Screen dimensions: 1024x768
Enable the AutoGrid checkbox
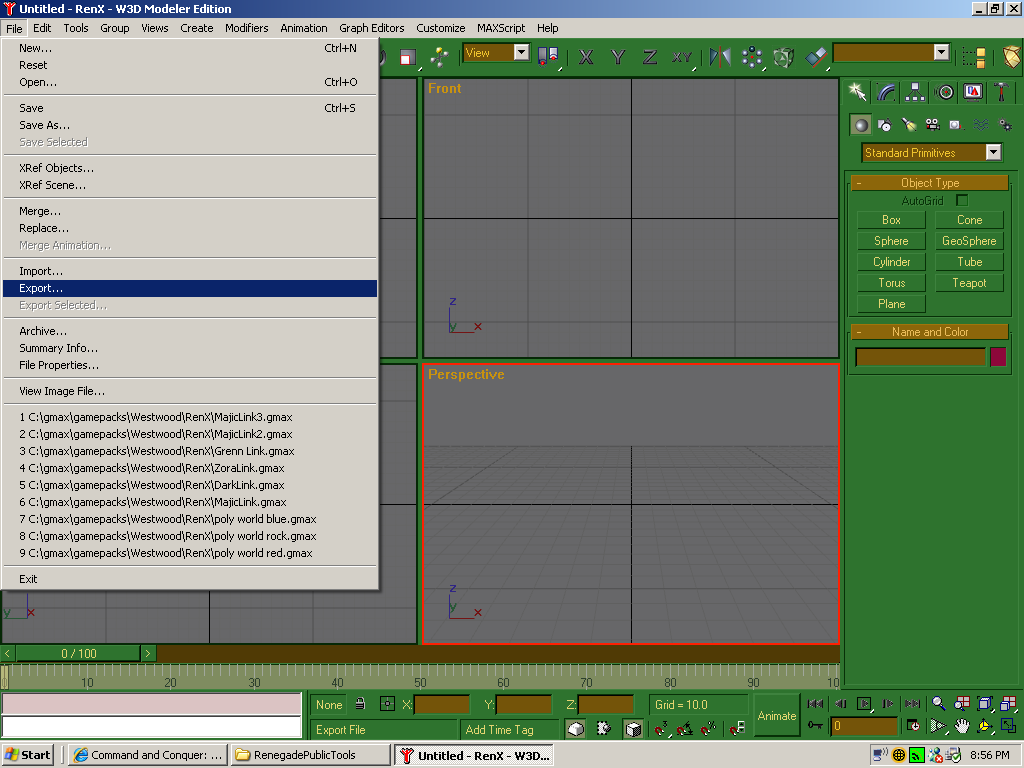click(x=962, y=201)
